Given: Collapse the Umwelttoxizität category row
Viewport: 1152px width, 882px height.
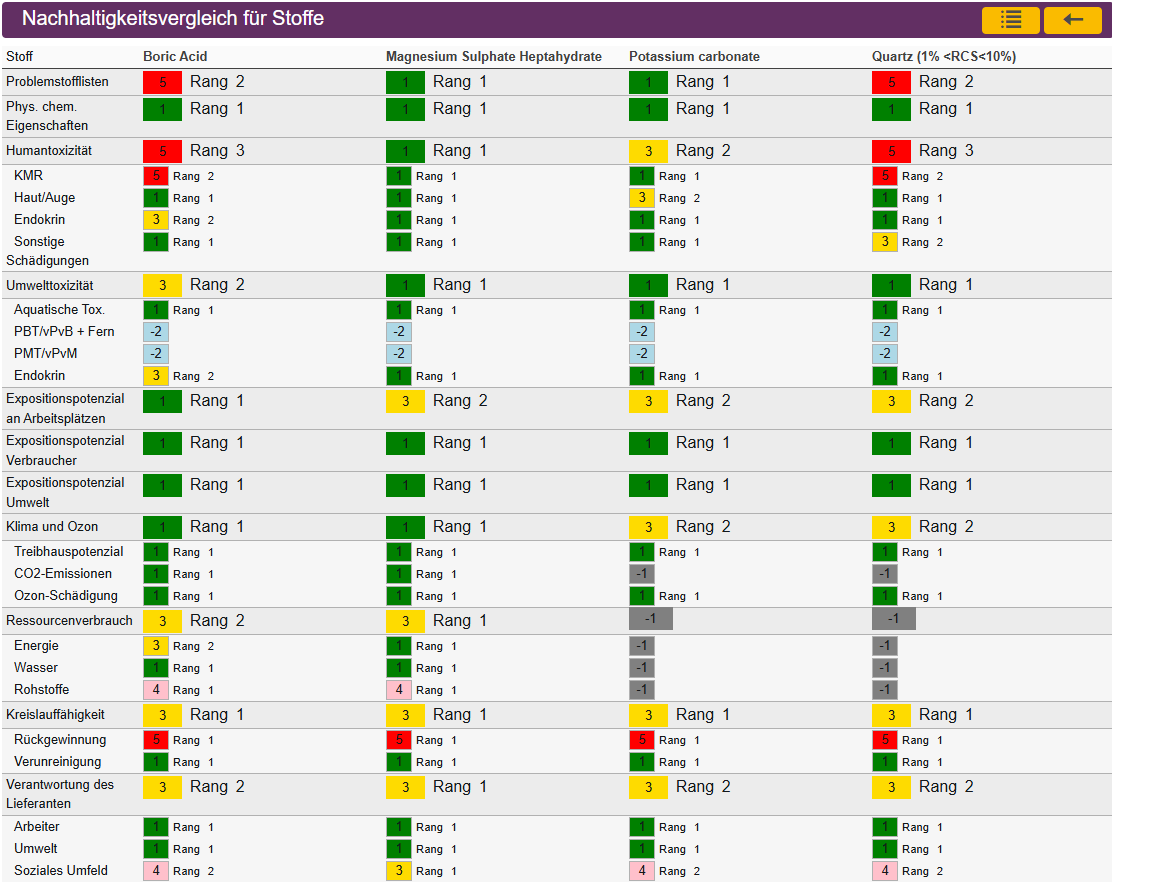Looking at the screenshot, I should 49,285.
